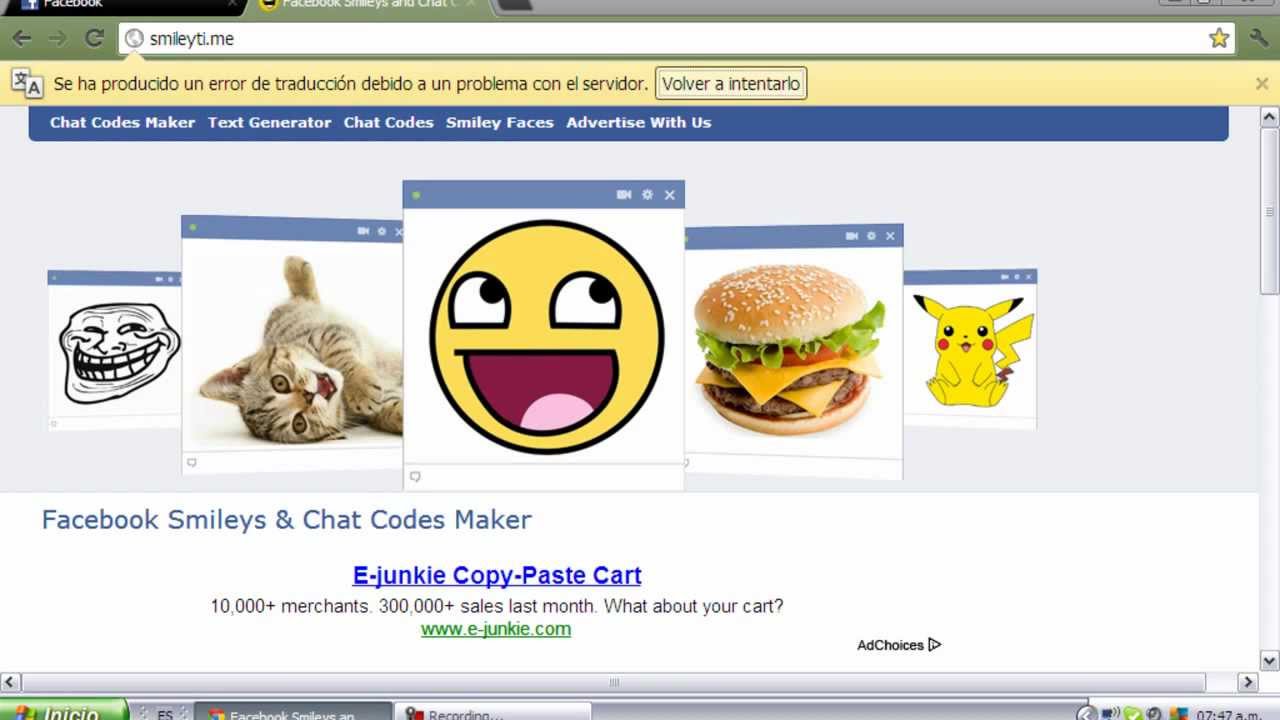Go forward with the browser forward arrow

point(58,39)
